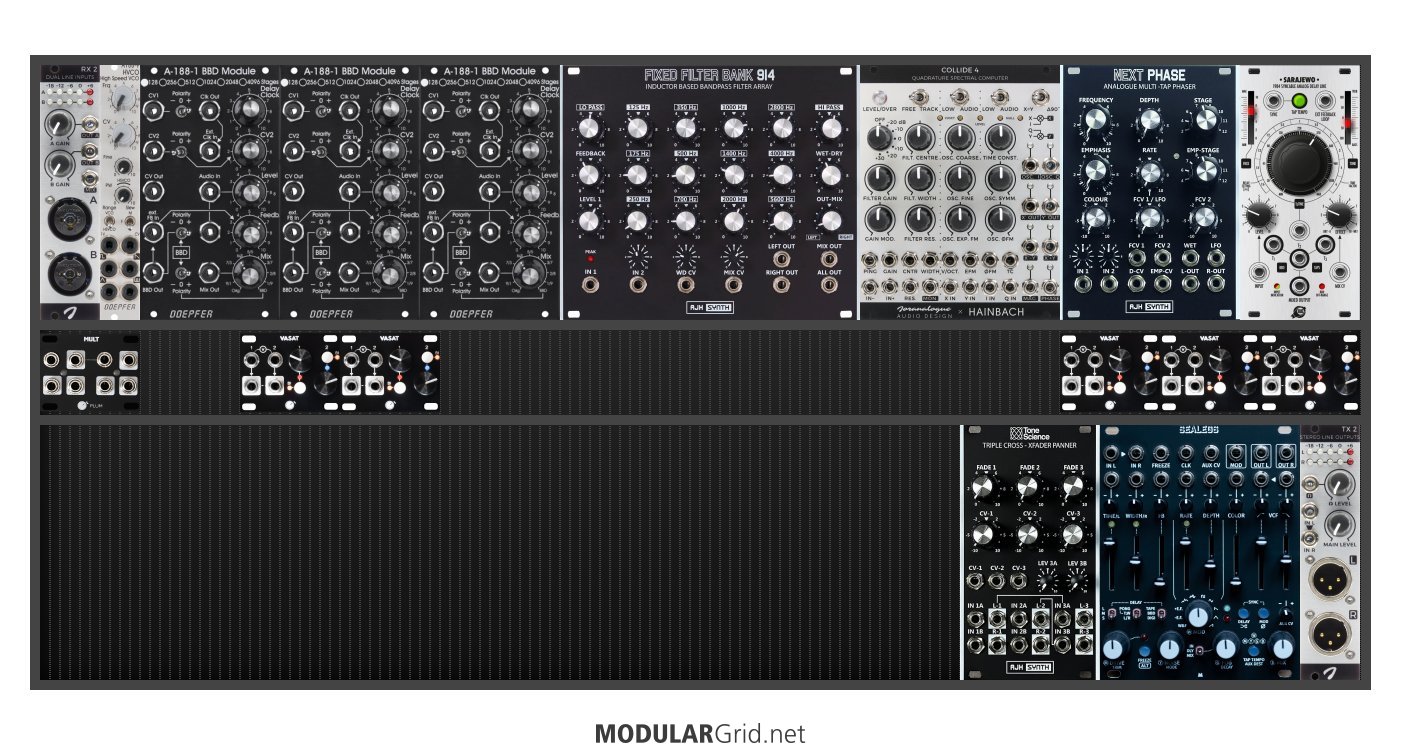Click the FILT. CENTRE knob on Collide 4

[920, 137]
